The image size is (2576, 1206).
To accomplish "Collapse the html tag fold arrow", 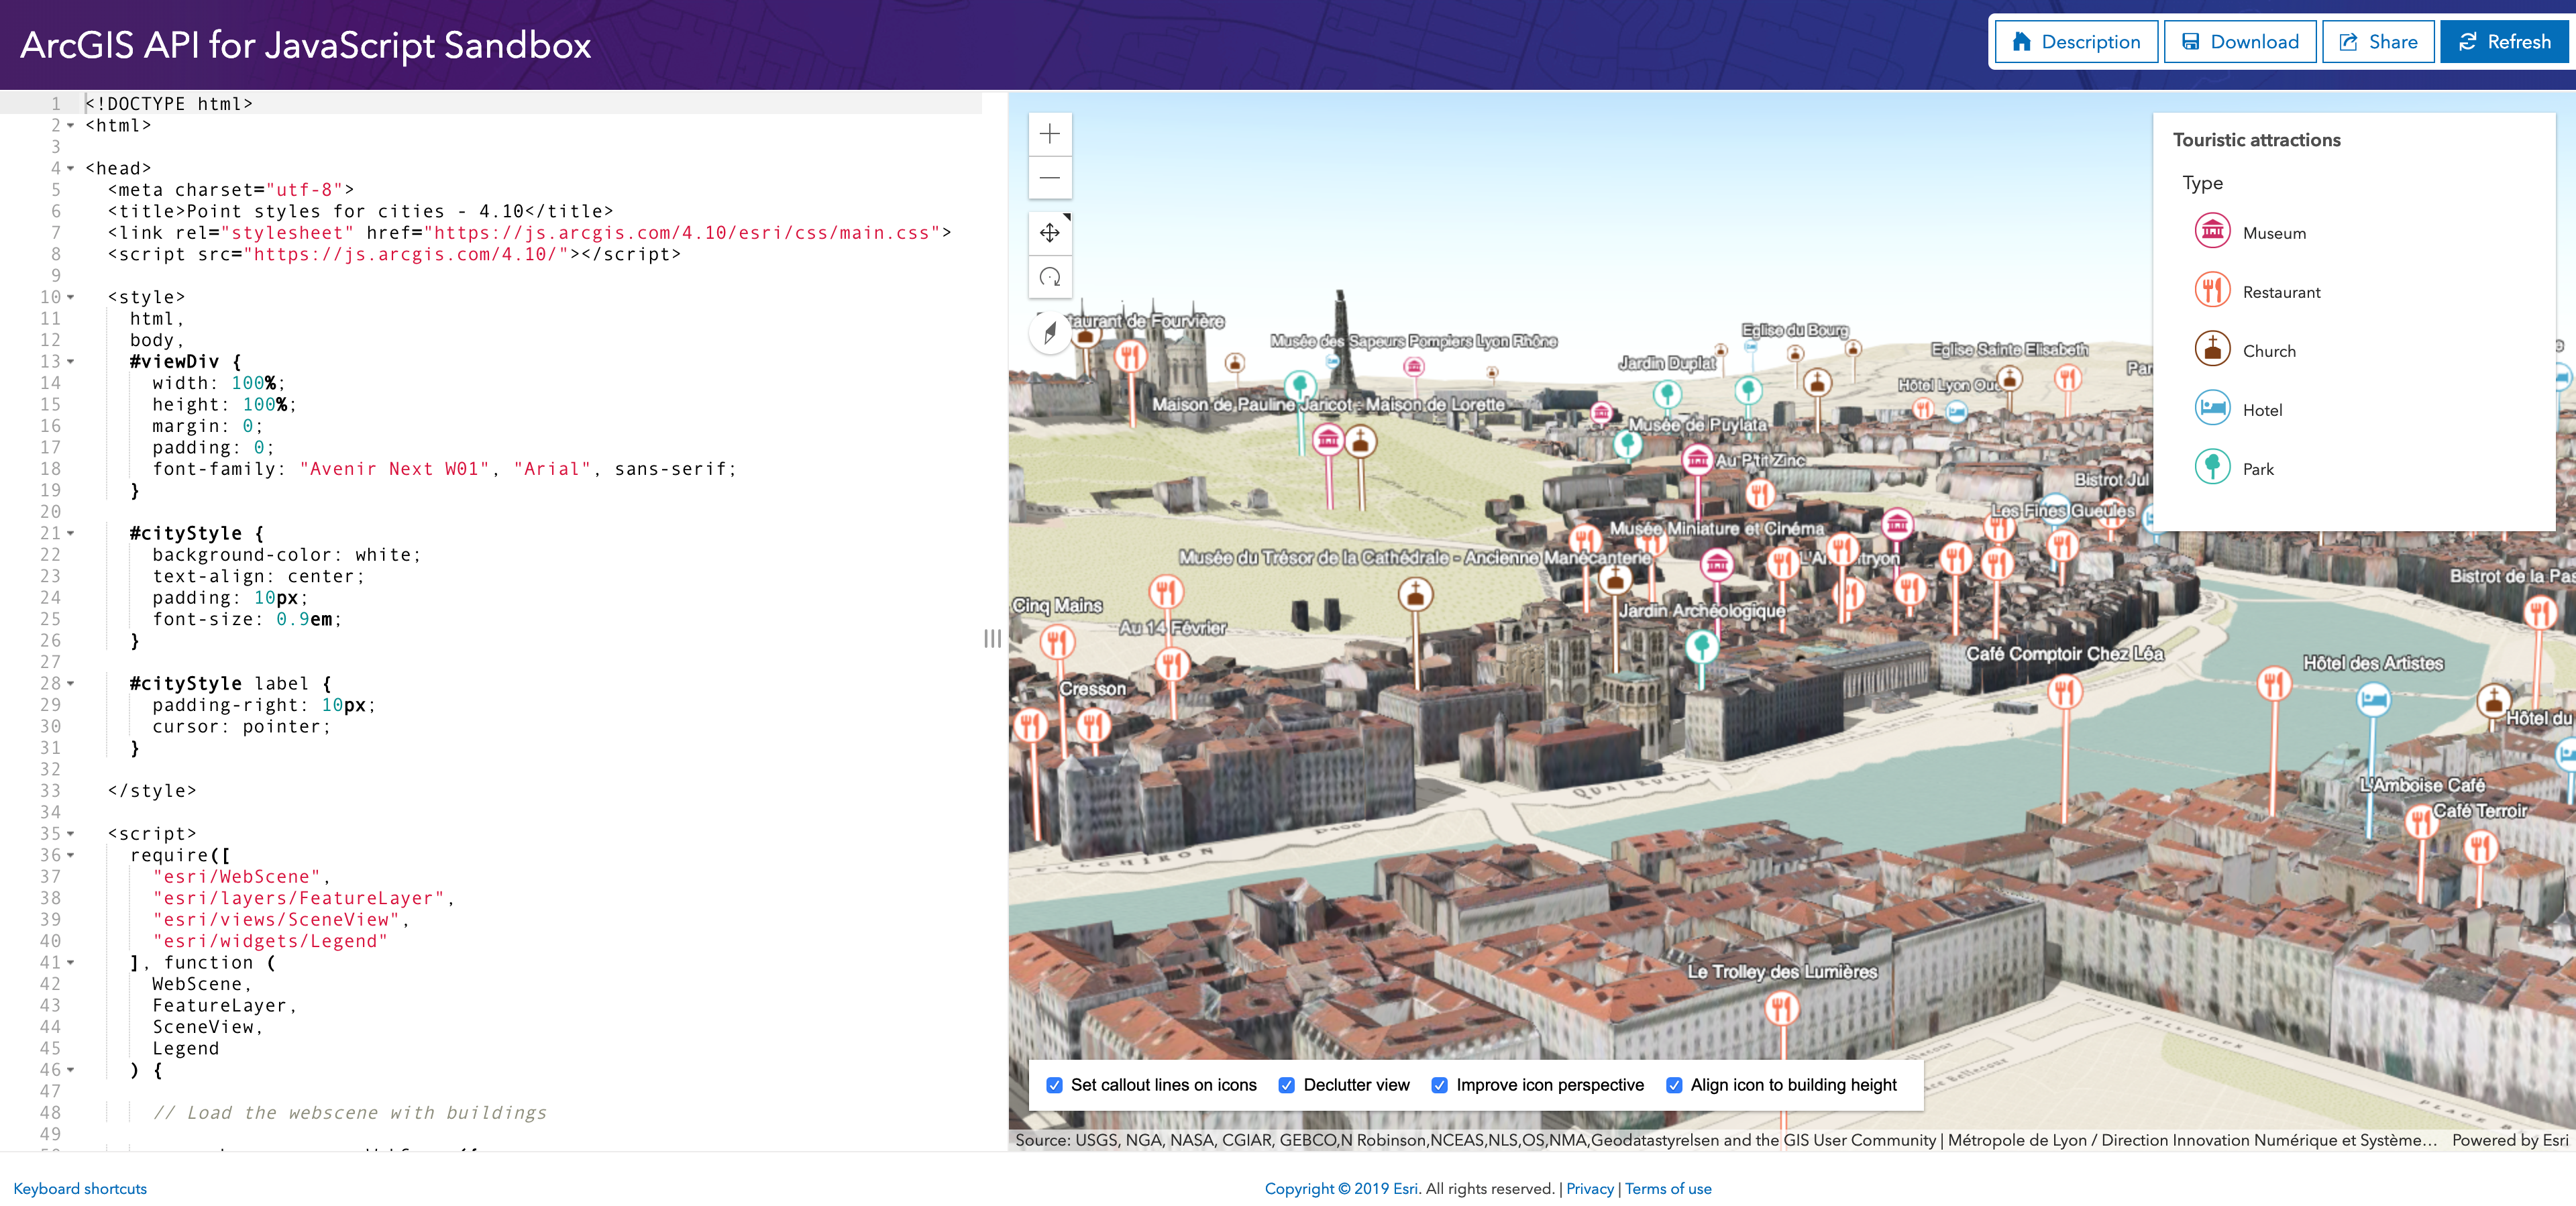I will 71,126.
